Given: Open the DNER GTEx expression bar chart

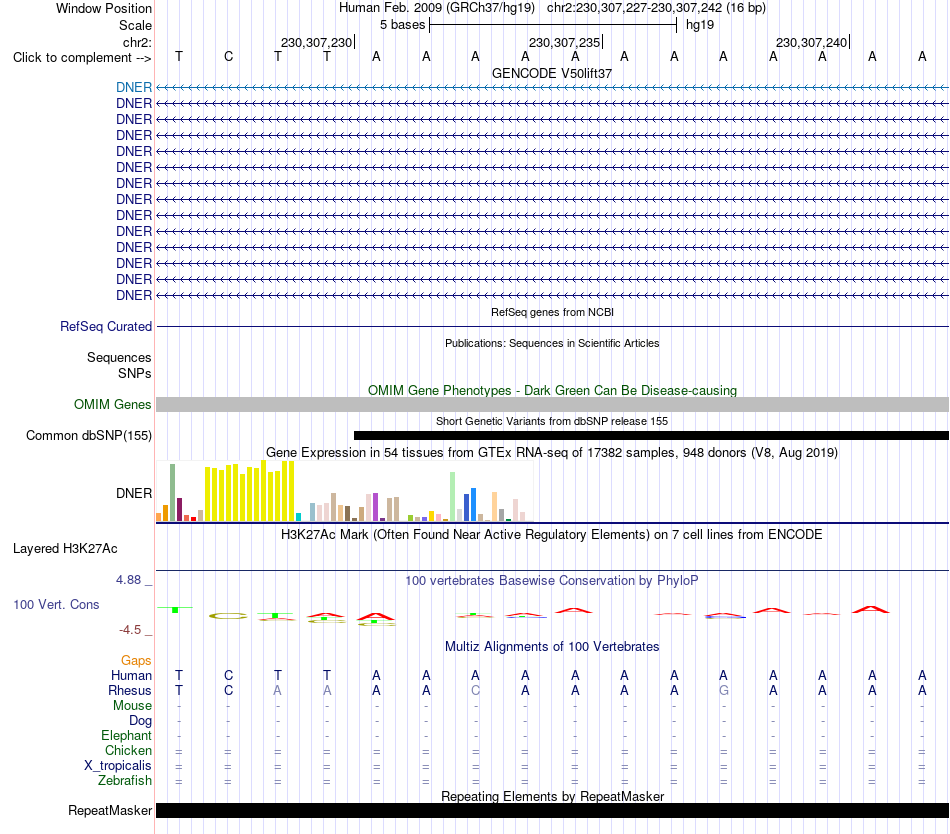Looking at the screenshot, I should tap(344, 491).
